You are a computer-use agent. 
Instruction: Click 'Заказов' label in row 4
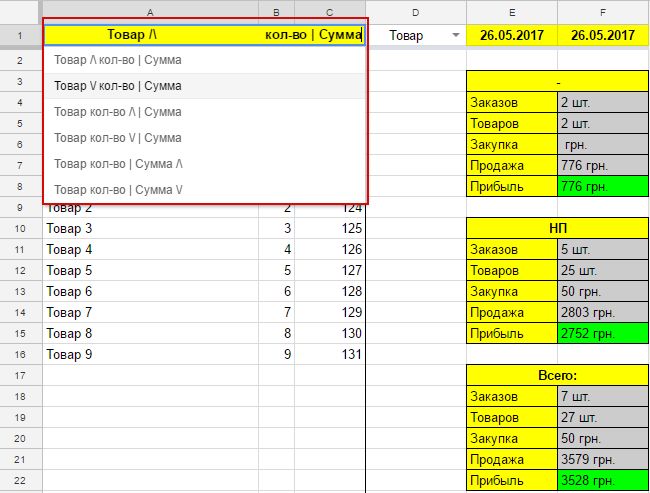512,102
